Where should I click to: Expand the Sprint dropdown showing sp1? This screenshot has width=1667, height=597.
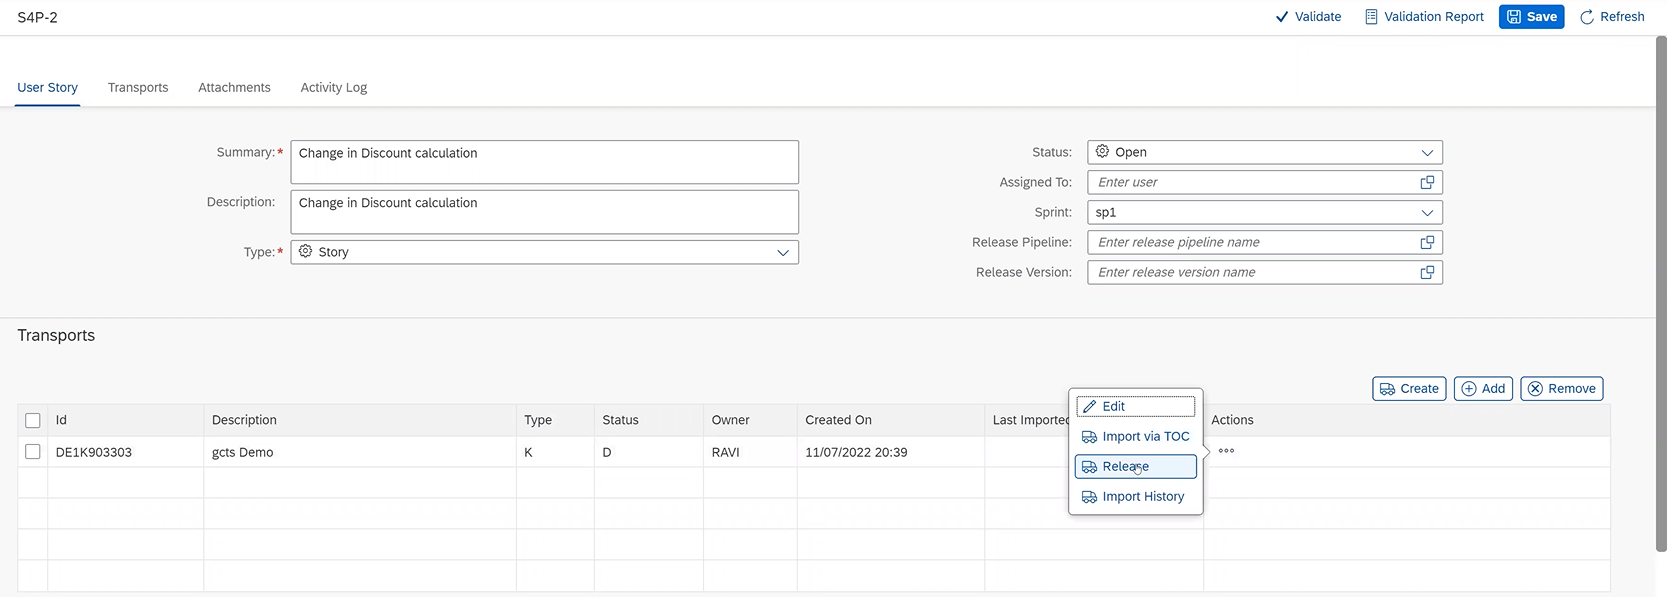pyautogui.click(x=1427, y=213)
